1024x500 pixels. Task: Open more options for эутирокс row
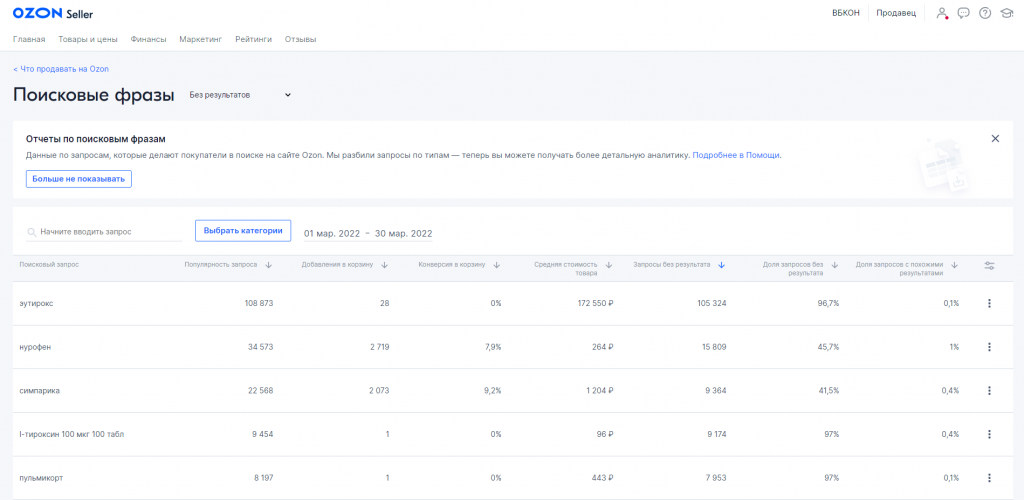pos(989,304)
